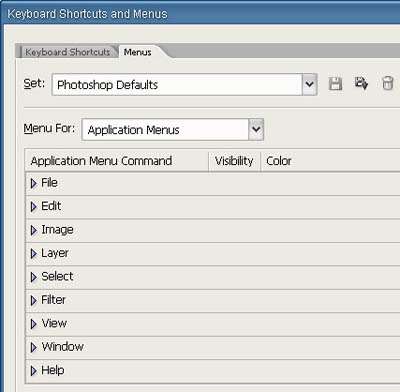Select the Help row label
Image resolution: width=400 pixels, height=392 pixels.
click(53, 370)
